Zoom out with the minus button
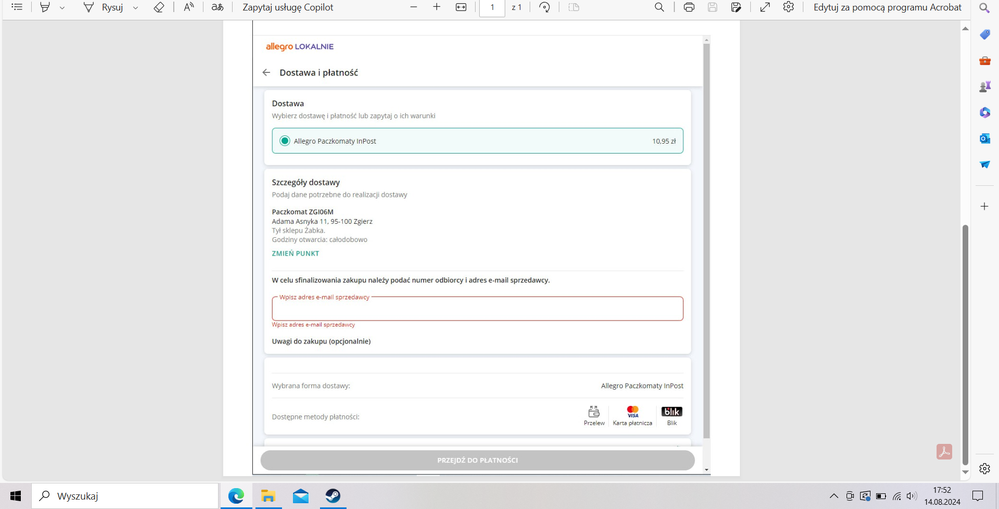 413,7
